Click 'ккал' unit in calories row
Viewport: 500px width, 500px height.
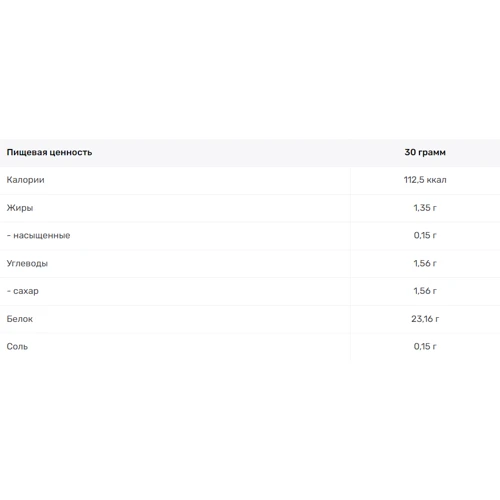click(x=436, y=180)
